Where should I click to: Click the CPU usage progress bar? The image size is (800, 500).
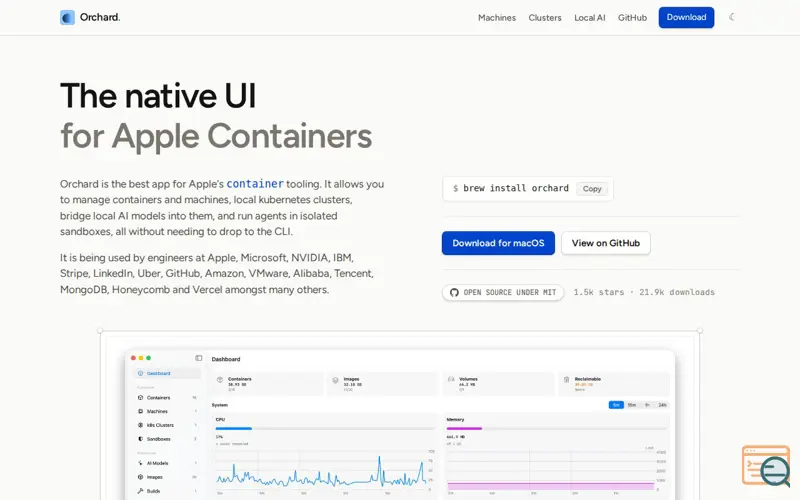[x=325, y=429]
